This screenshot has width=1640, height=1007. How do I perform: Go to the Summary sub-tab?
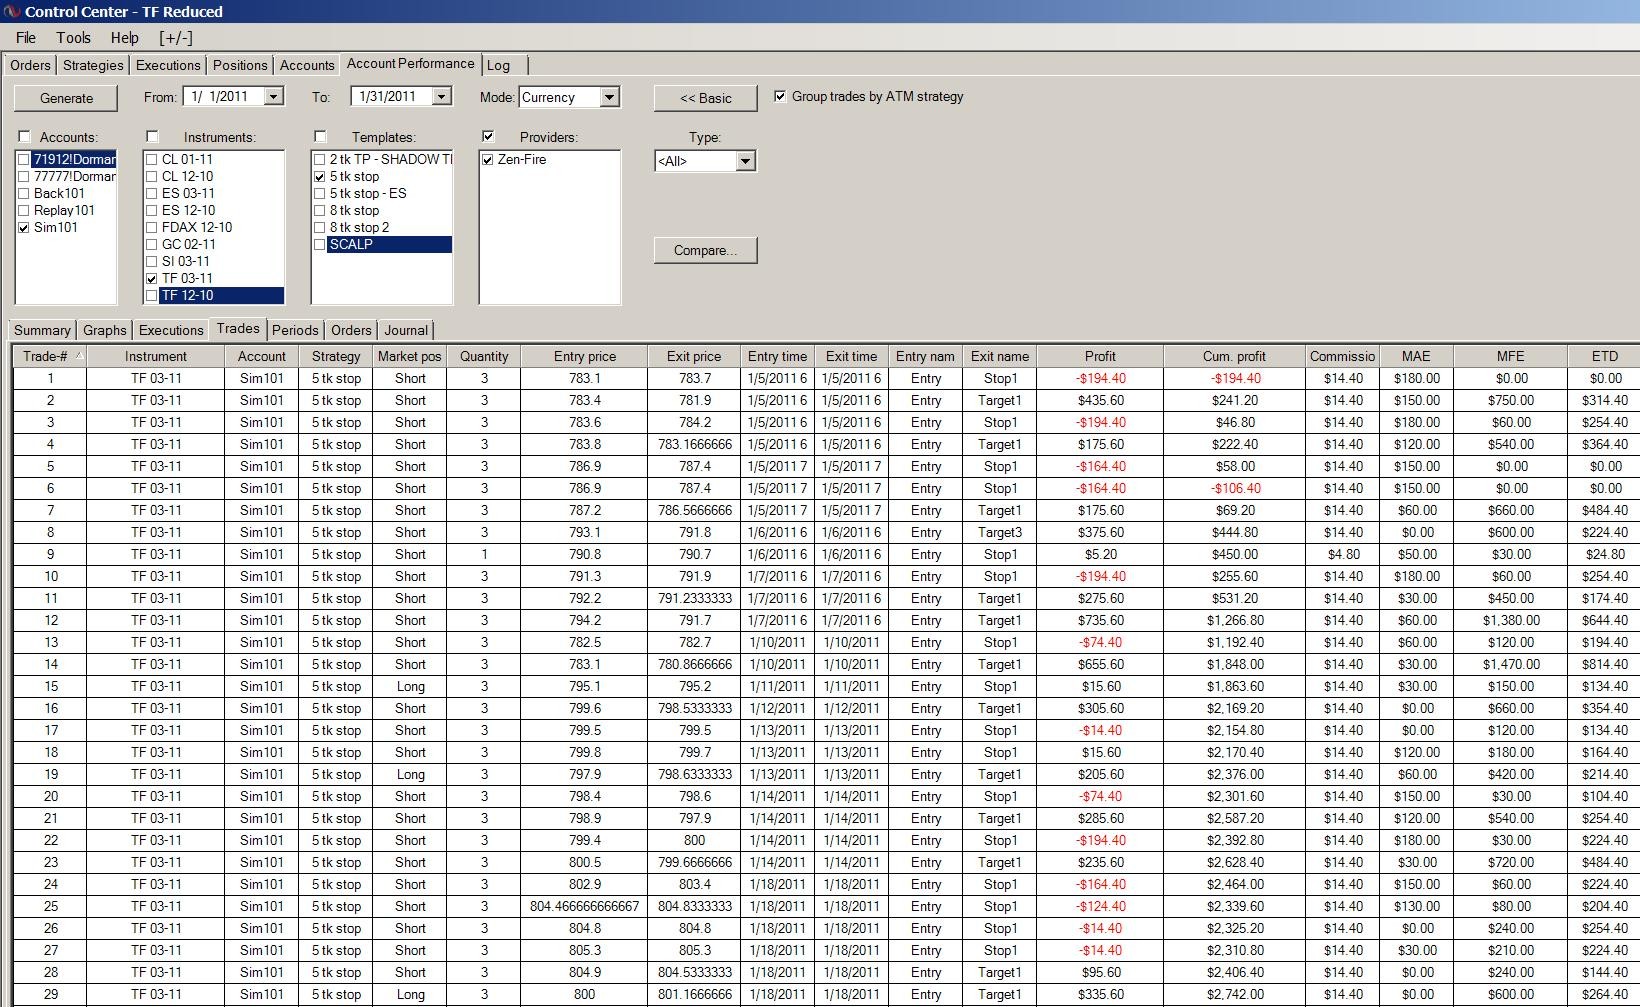tap(42, 330)
